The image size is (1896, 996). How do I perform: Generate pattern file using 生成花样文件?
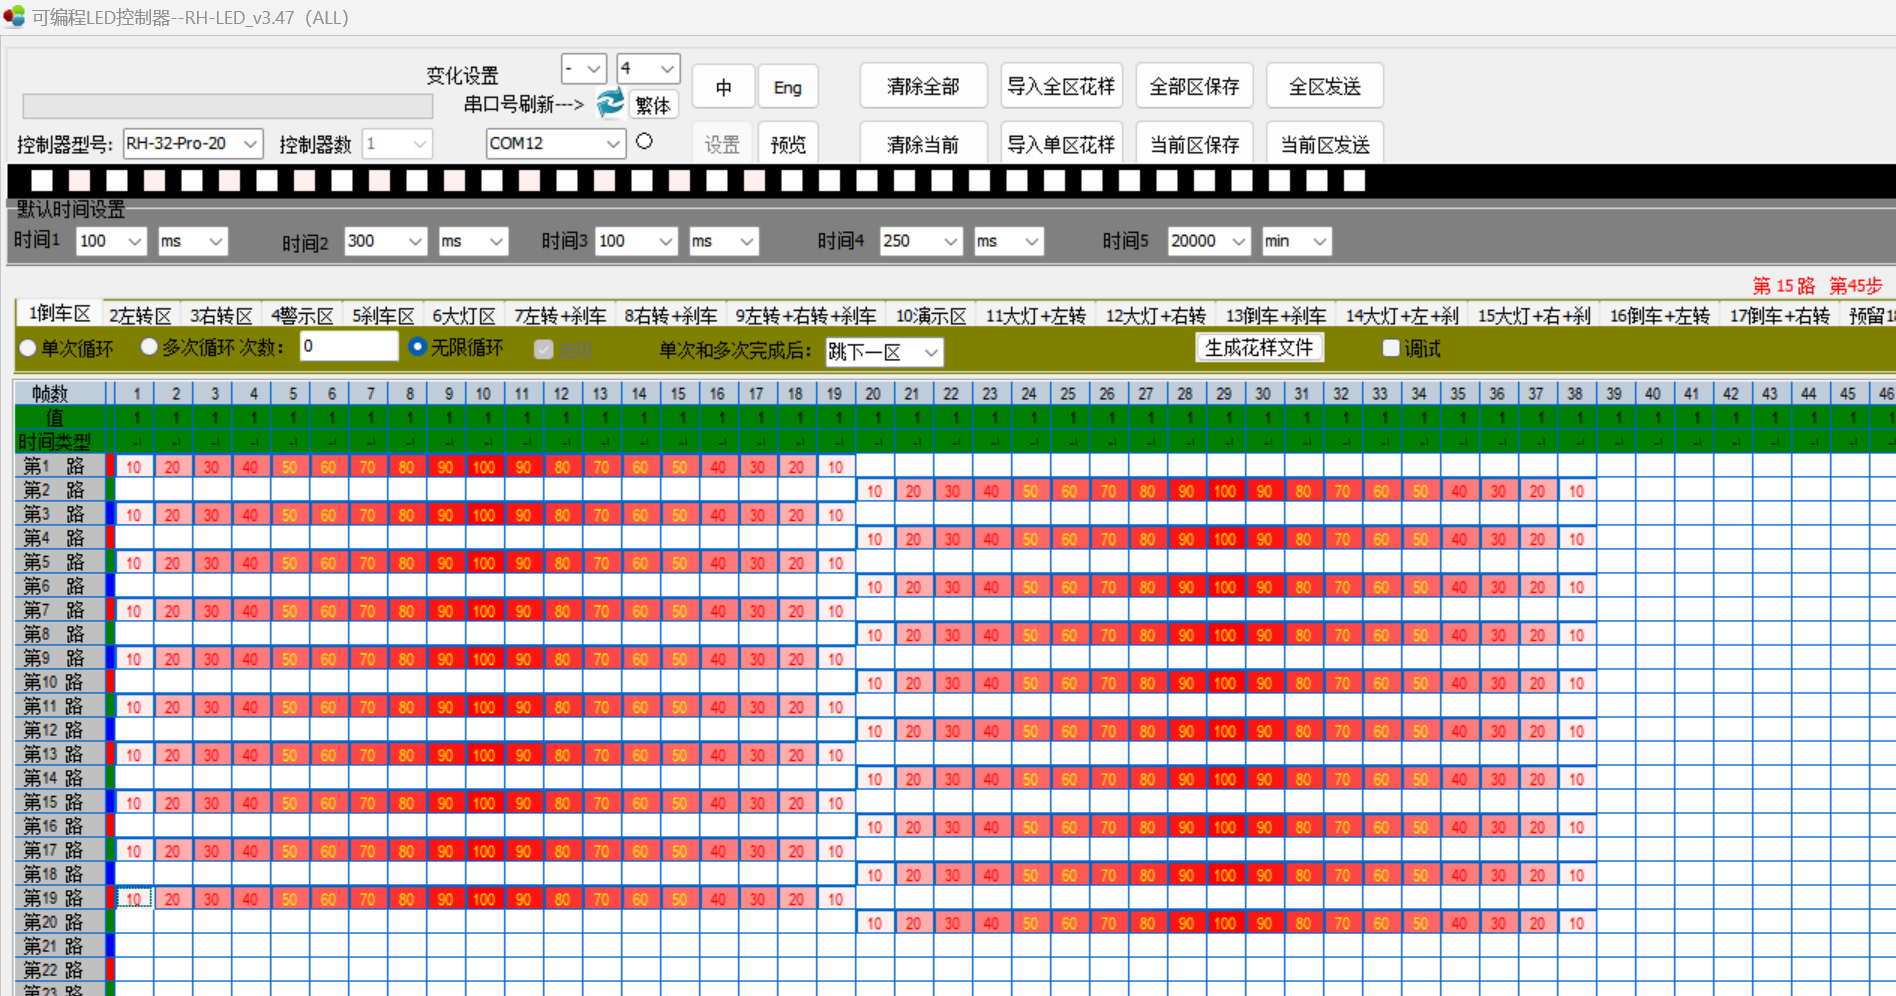[1259, 347]
